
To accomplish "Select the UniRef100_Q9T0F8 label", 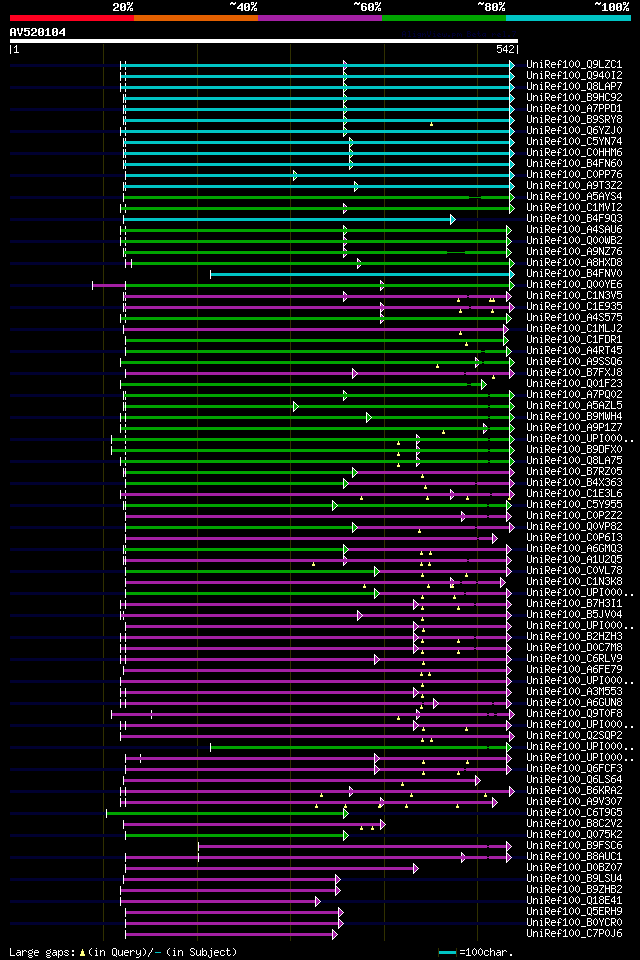I will pos(574,714).
